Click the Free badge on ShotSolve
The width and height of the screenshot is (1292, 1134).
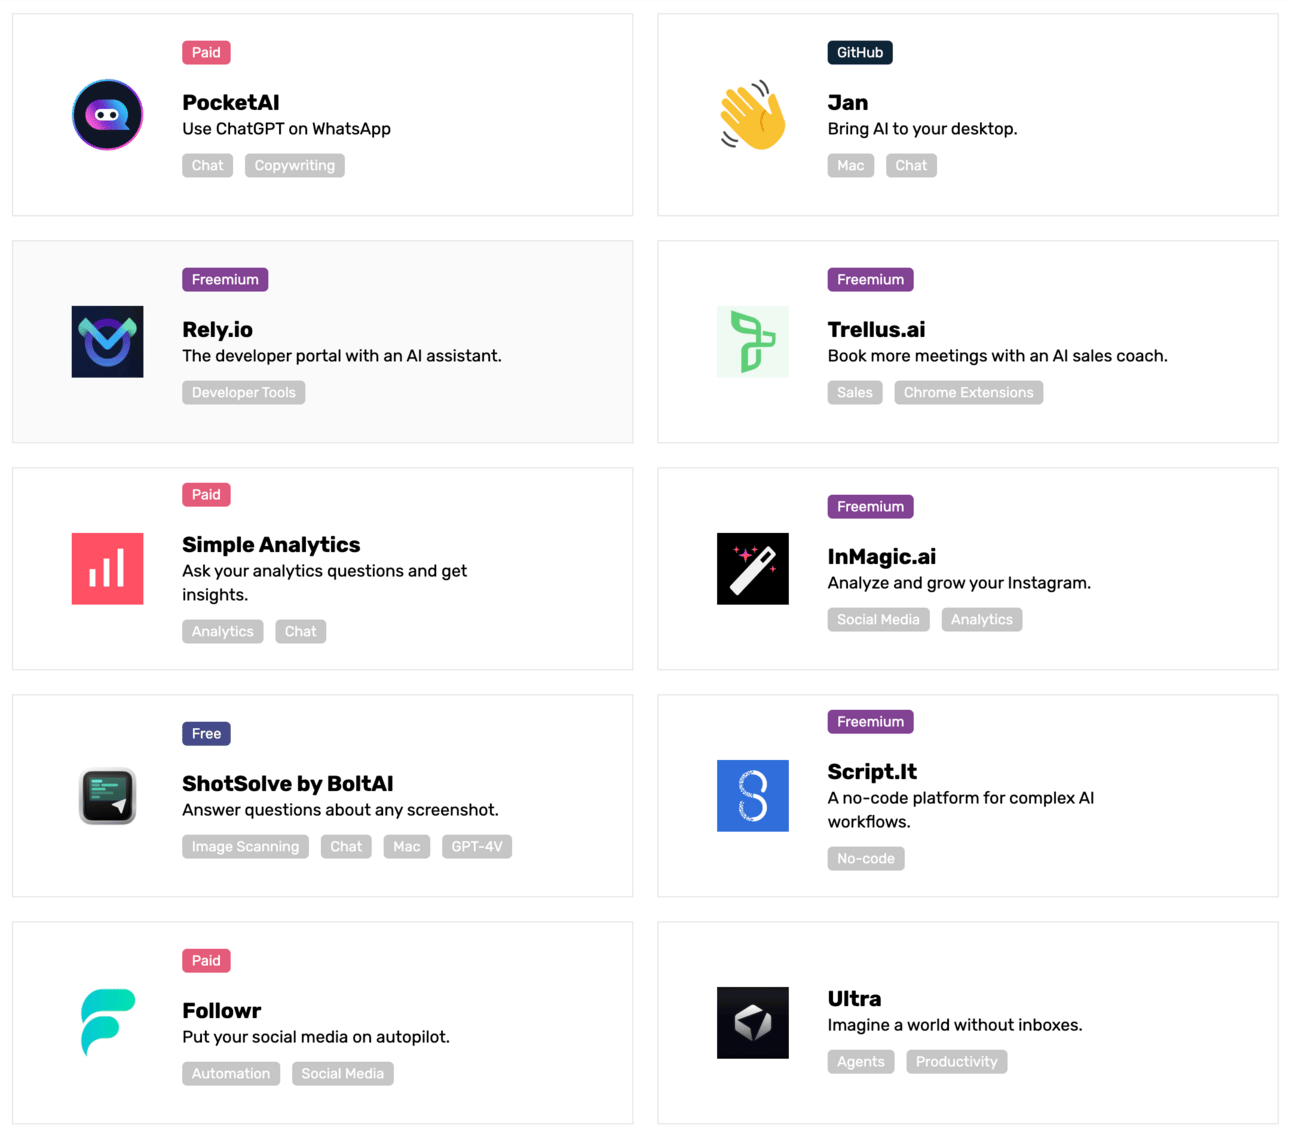(x=206, y=734)
